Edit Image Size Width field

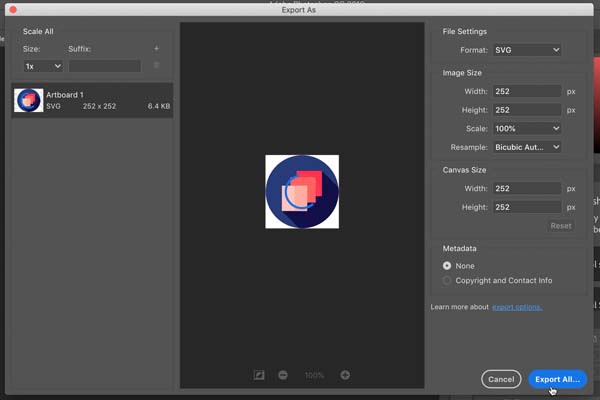[527, 91]
